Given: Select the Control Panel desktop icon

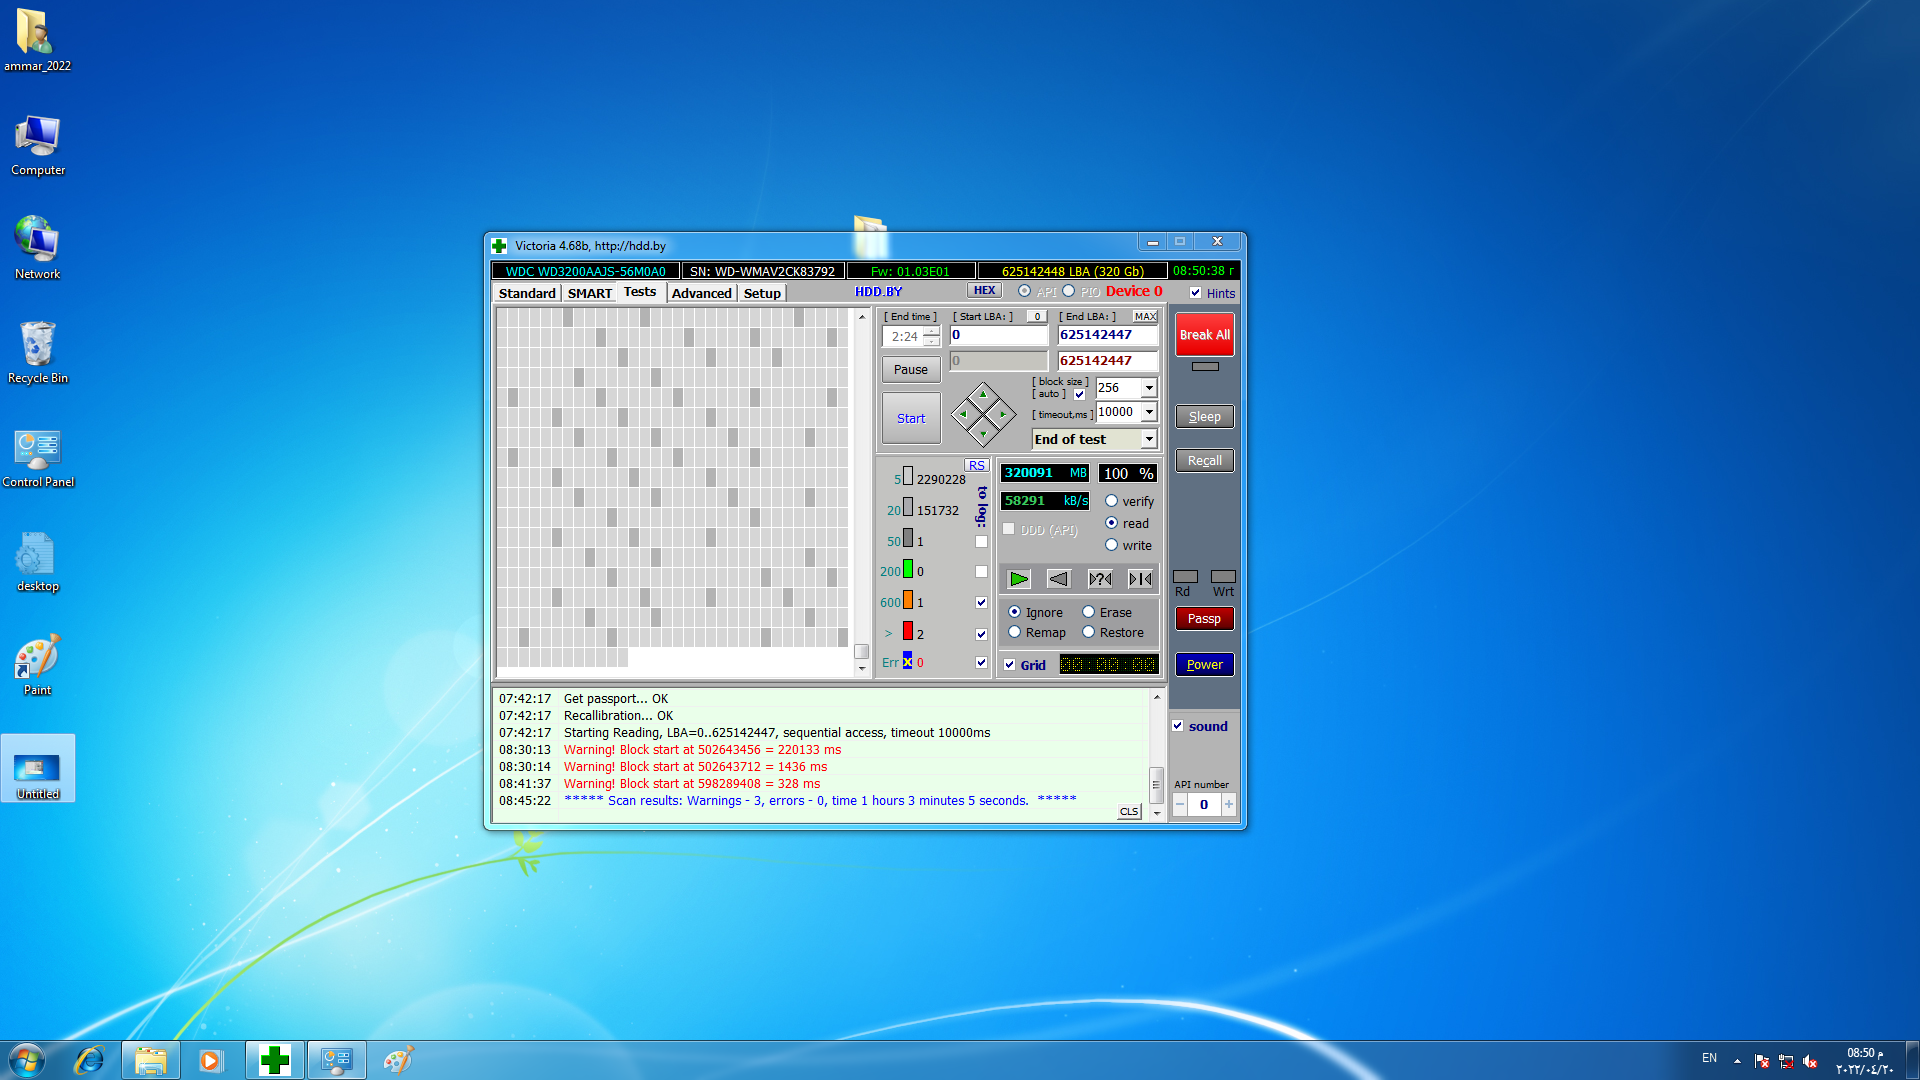Looking at the screenshot, I should [38, 458].
